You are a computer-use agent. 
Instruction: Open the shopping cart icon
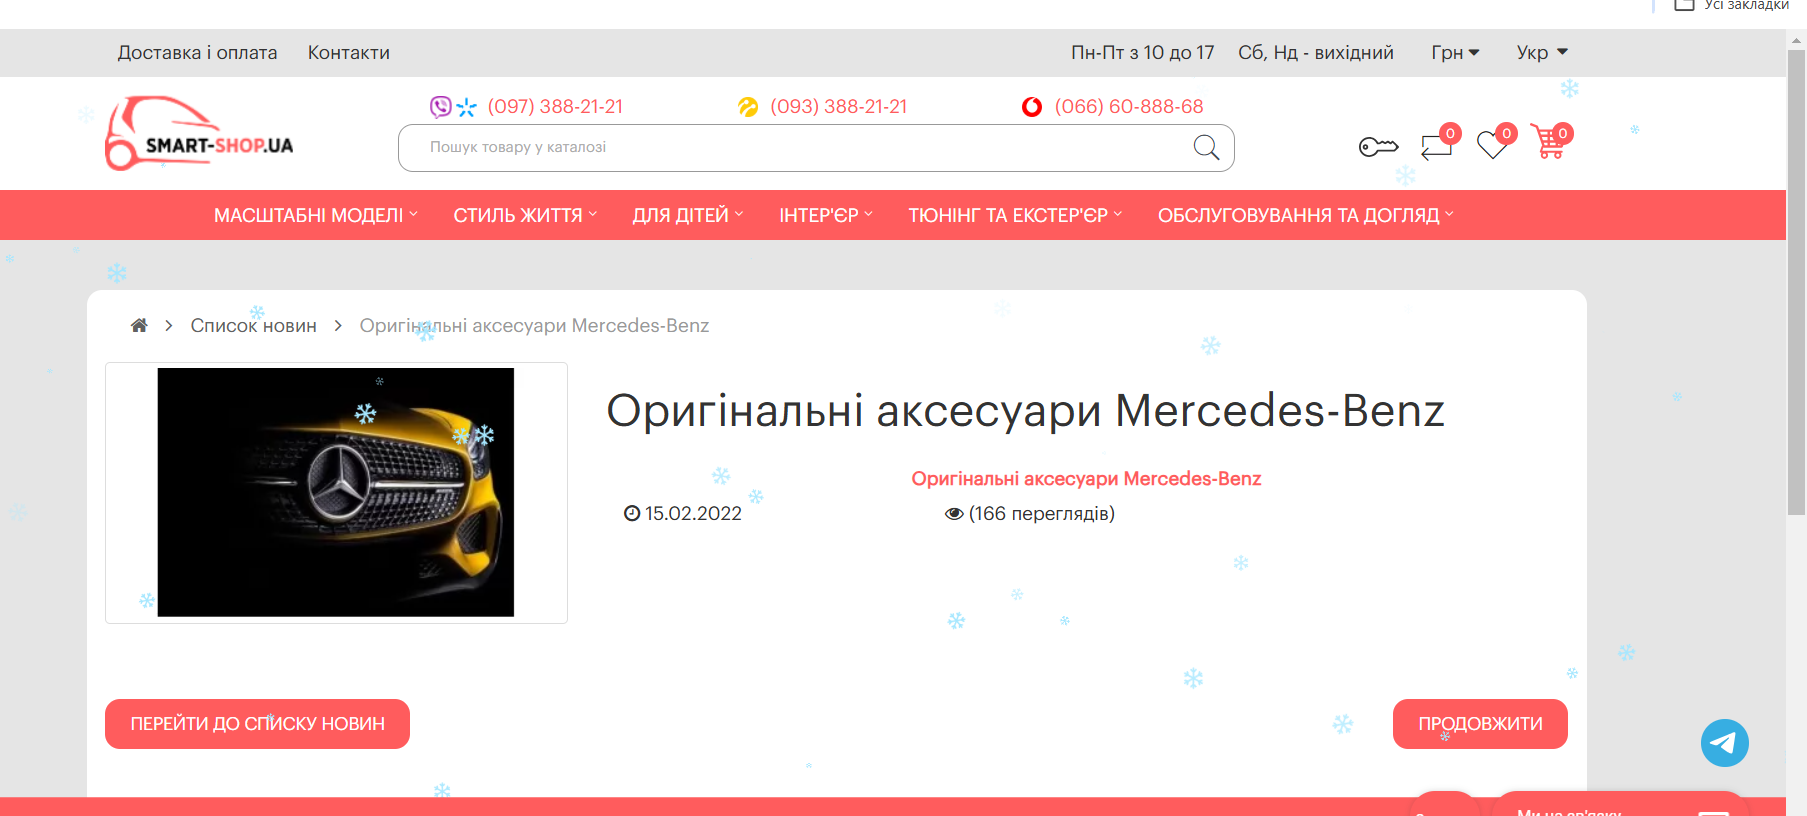point(1549,143)
